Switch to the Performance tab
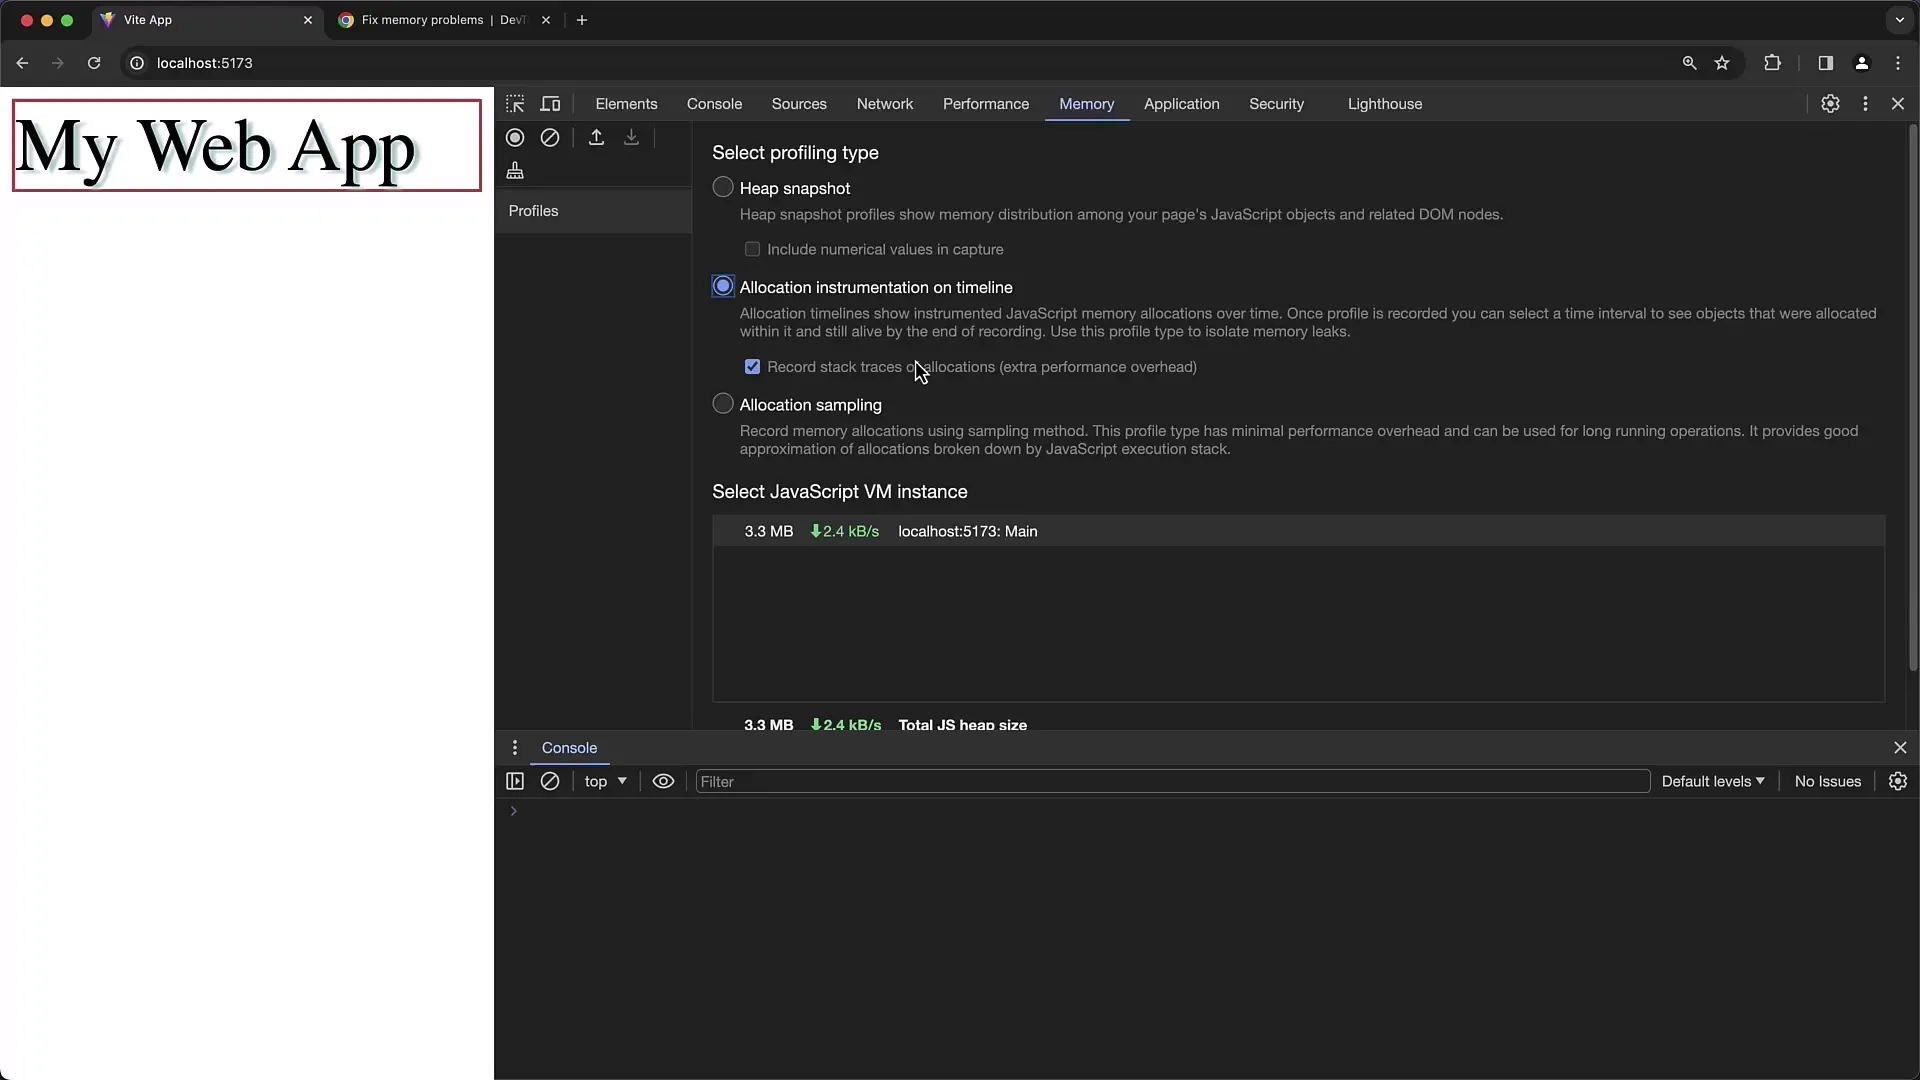This screenshot has width=1920, height=1080. pyautogui.click(x=986, y=103)
